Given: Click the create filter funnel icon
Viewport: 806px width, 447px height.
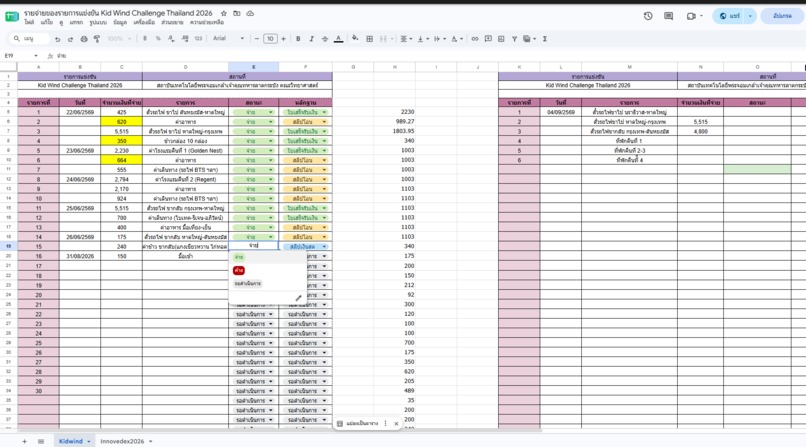Looking at the screenshot, I should [514, 39].
